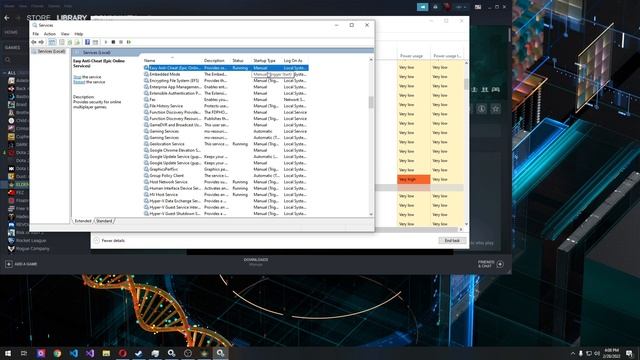
Task: Click the Very high power usage cell
Action: (413, 179)
